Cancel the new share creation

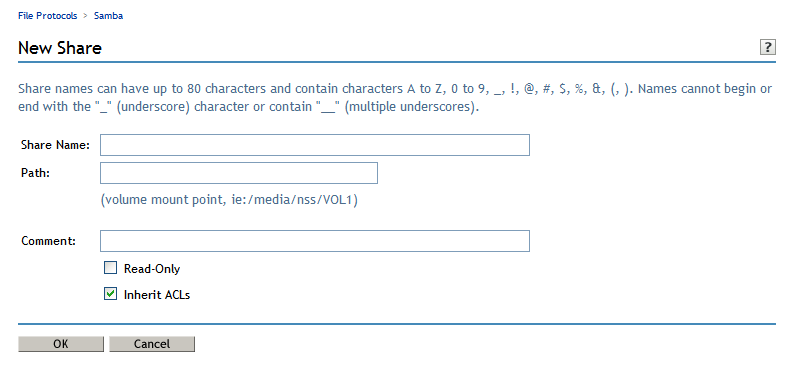(x=152, y=344)
